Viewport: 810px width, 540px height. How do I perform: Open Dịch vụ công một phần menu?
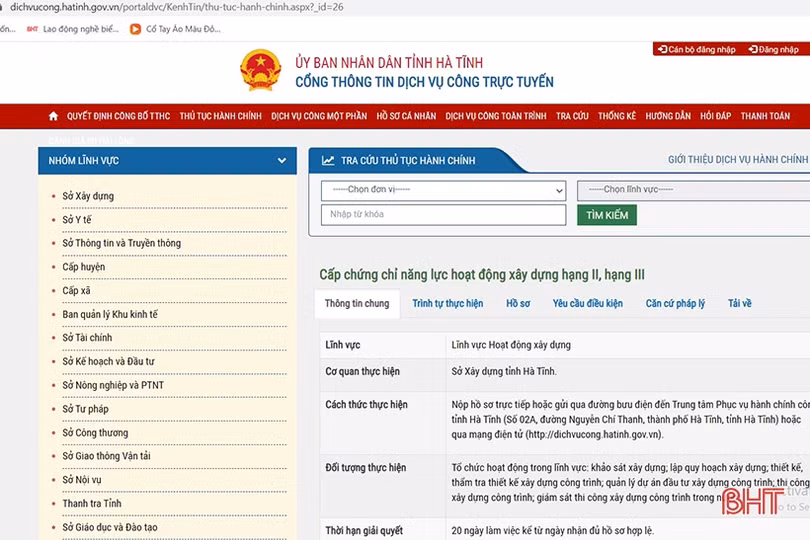pos(319,116)
